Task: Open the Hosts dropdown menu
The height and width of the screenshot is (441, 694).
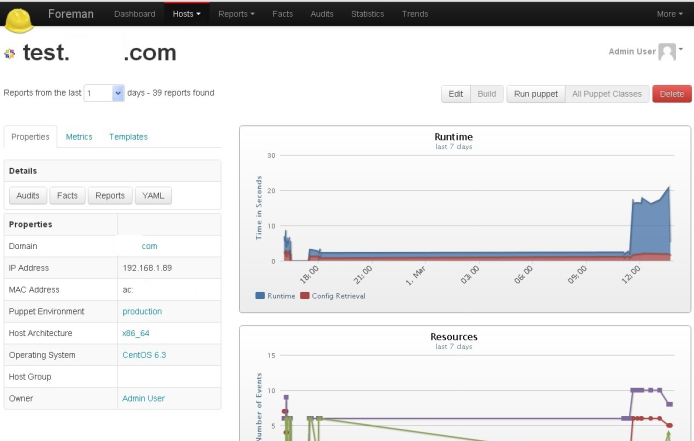Action: [186, 14]
